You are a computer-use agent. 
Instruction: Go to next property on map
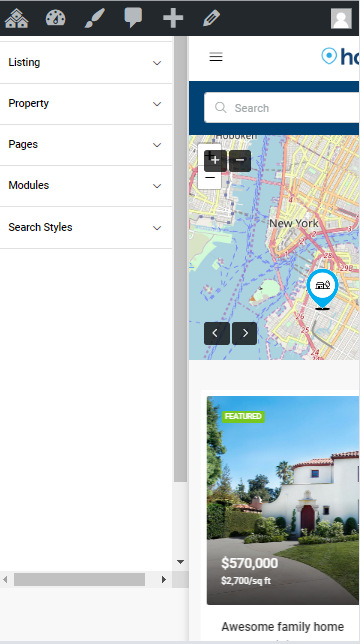pyautogui.click(x=245, y=333)
